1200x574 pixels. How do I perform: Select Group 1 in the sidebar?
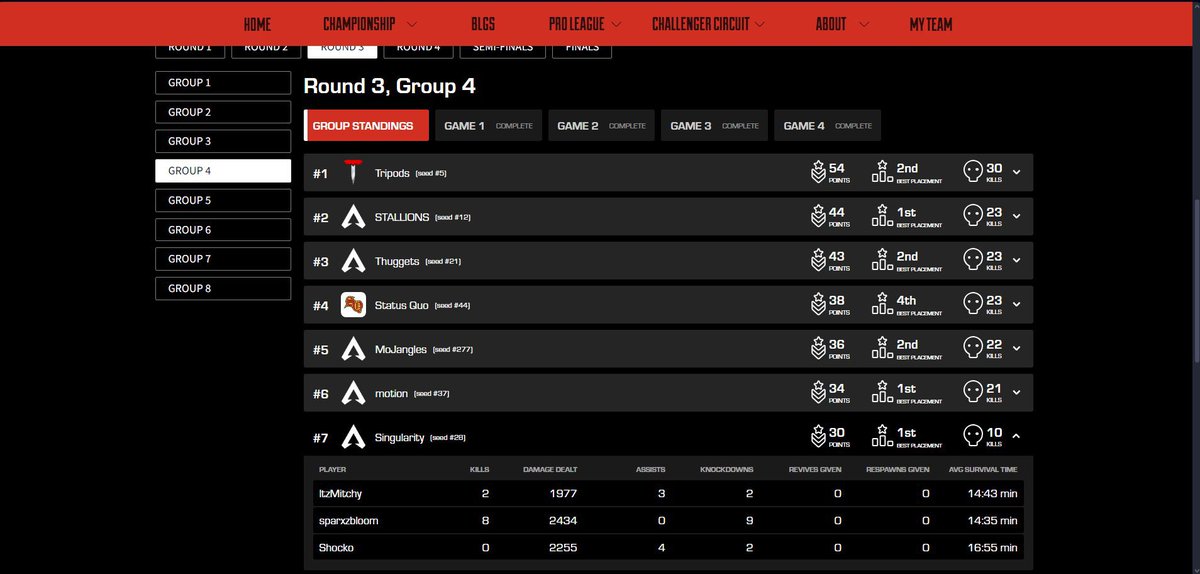coord(223,83)
